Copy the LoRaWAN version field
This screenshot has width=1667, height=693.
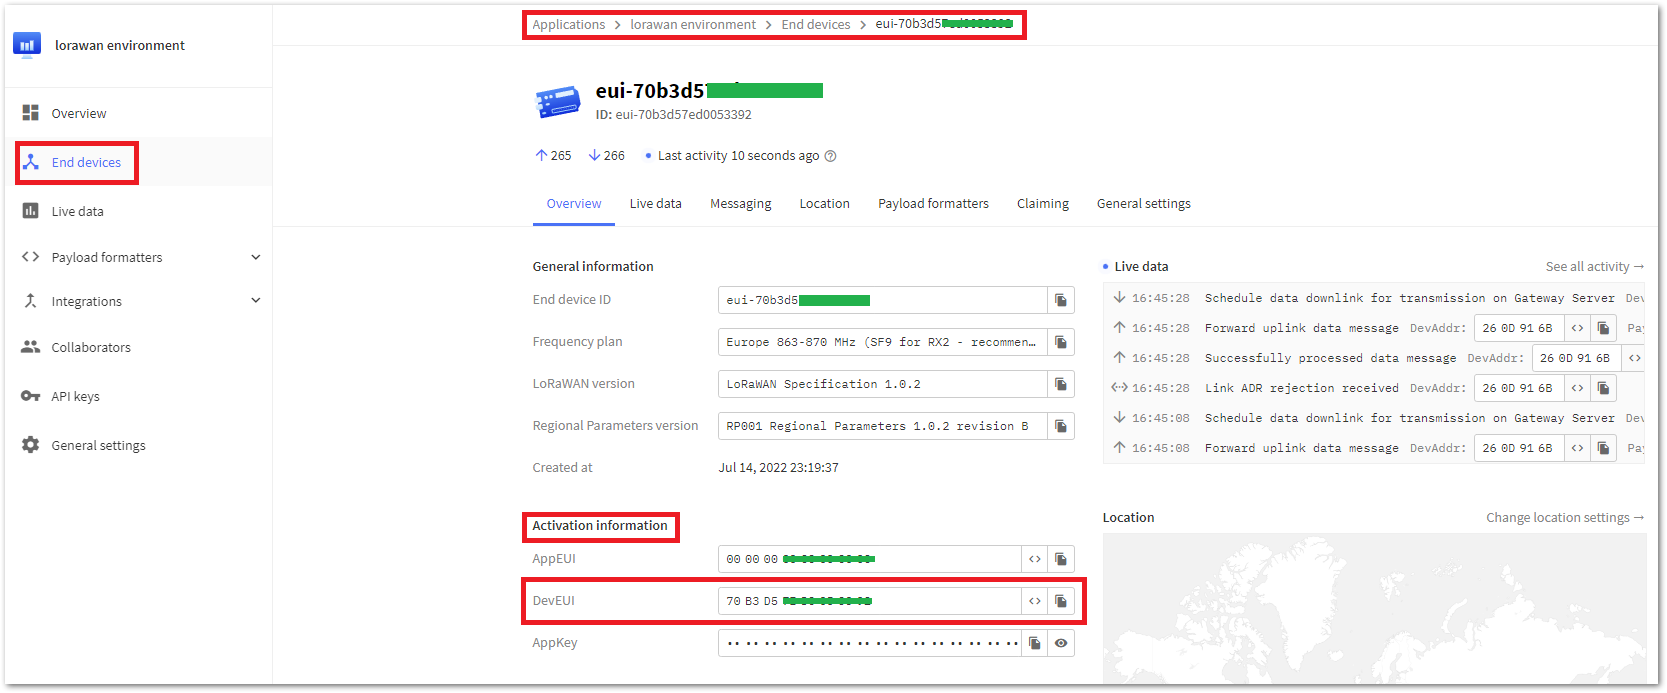point(1061,384)
